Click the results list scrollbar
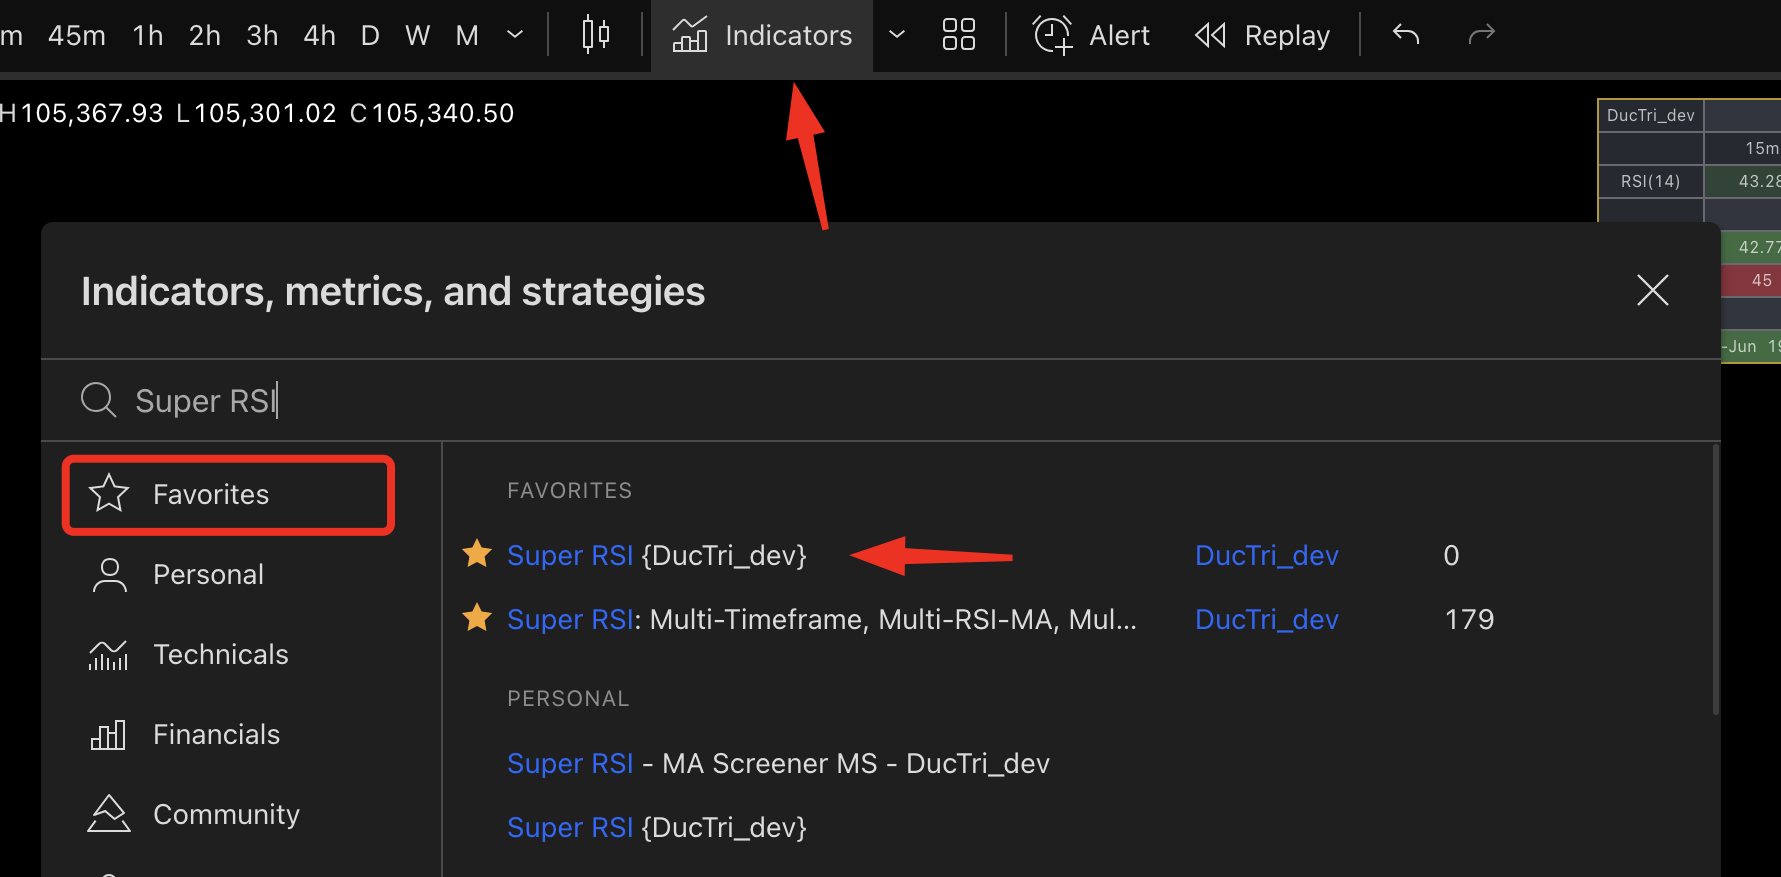This screenshot has height=877, width=1781. [1715, 580]
